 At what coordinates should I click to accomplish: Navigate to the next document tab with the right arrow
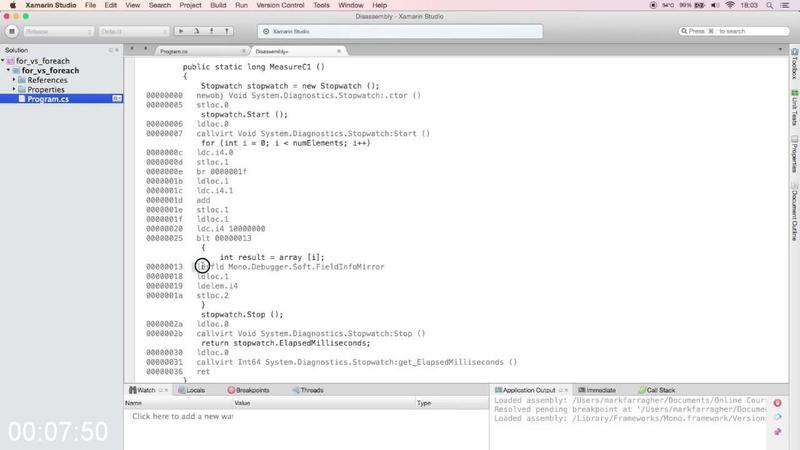tap(145, 49)
